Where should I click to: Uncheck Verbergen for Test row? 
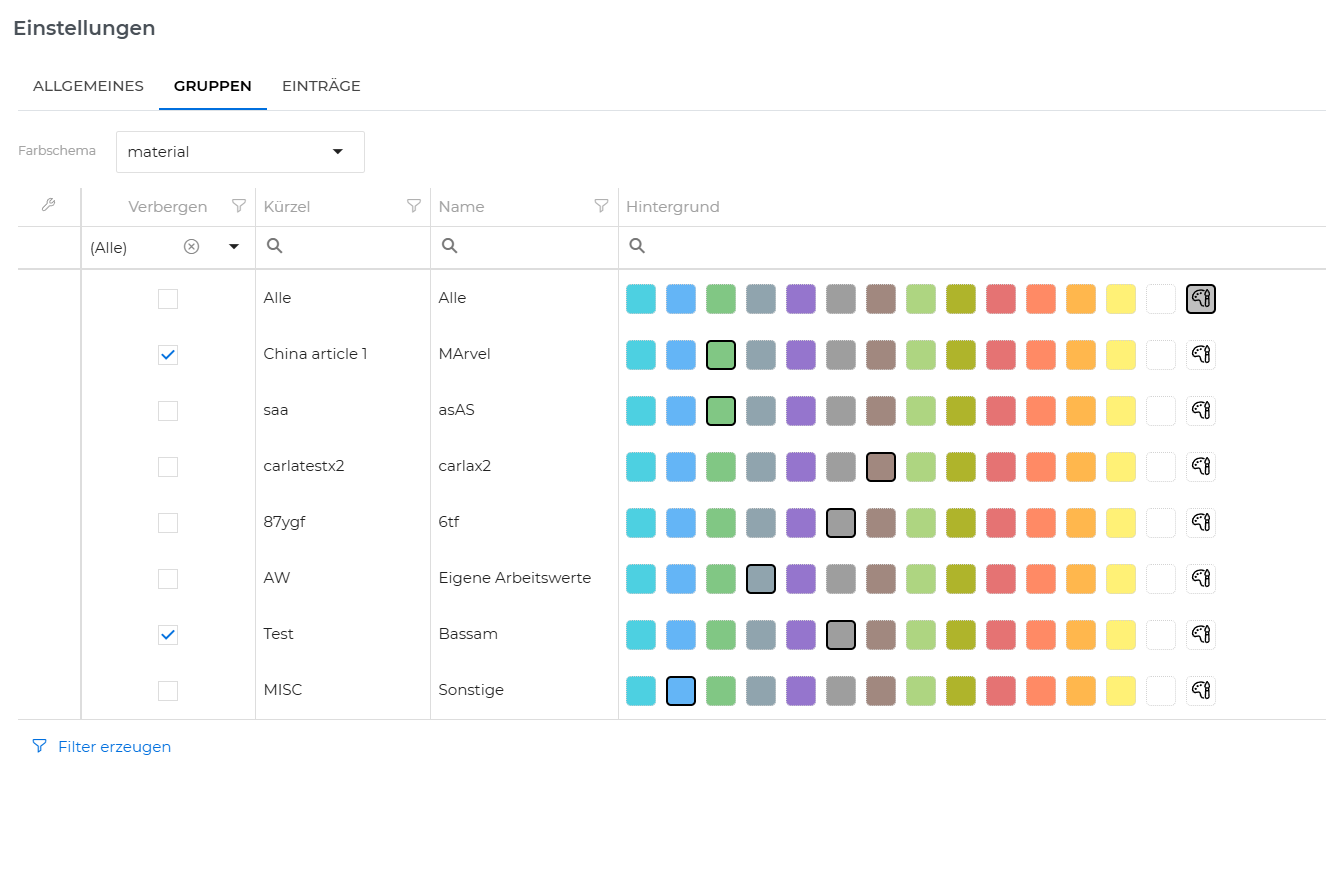[x=168, y=635]
